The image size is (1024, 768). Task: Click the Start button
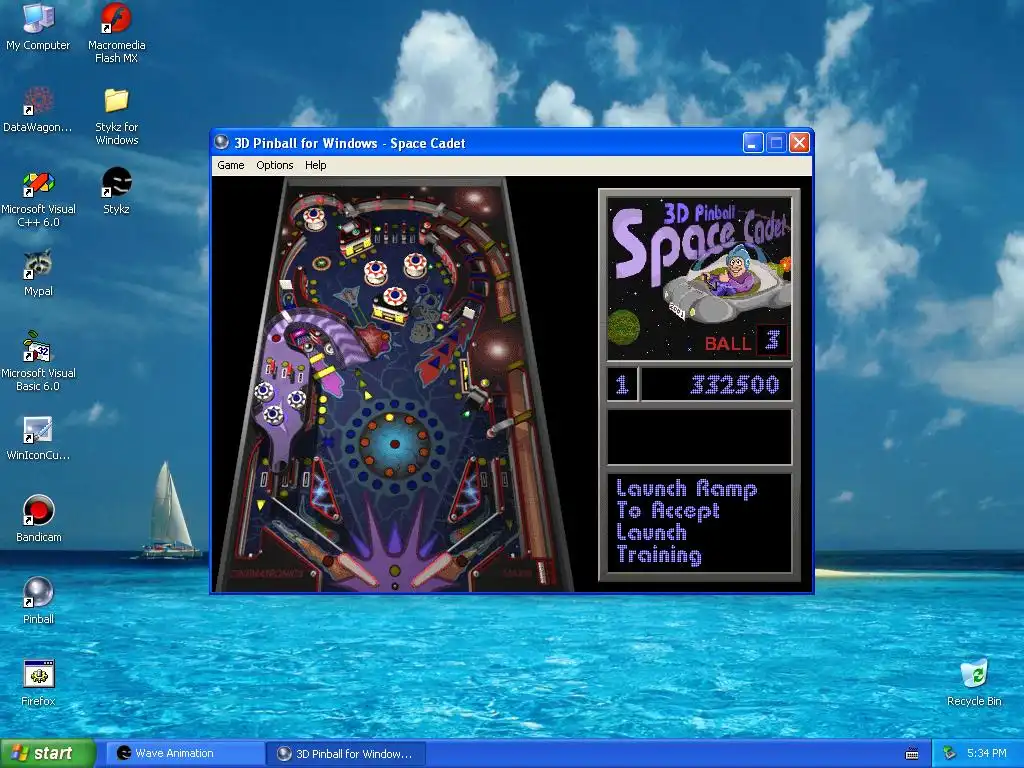tap(47, 754)
